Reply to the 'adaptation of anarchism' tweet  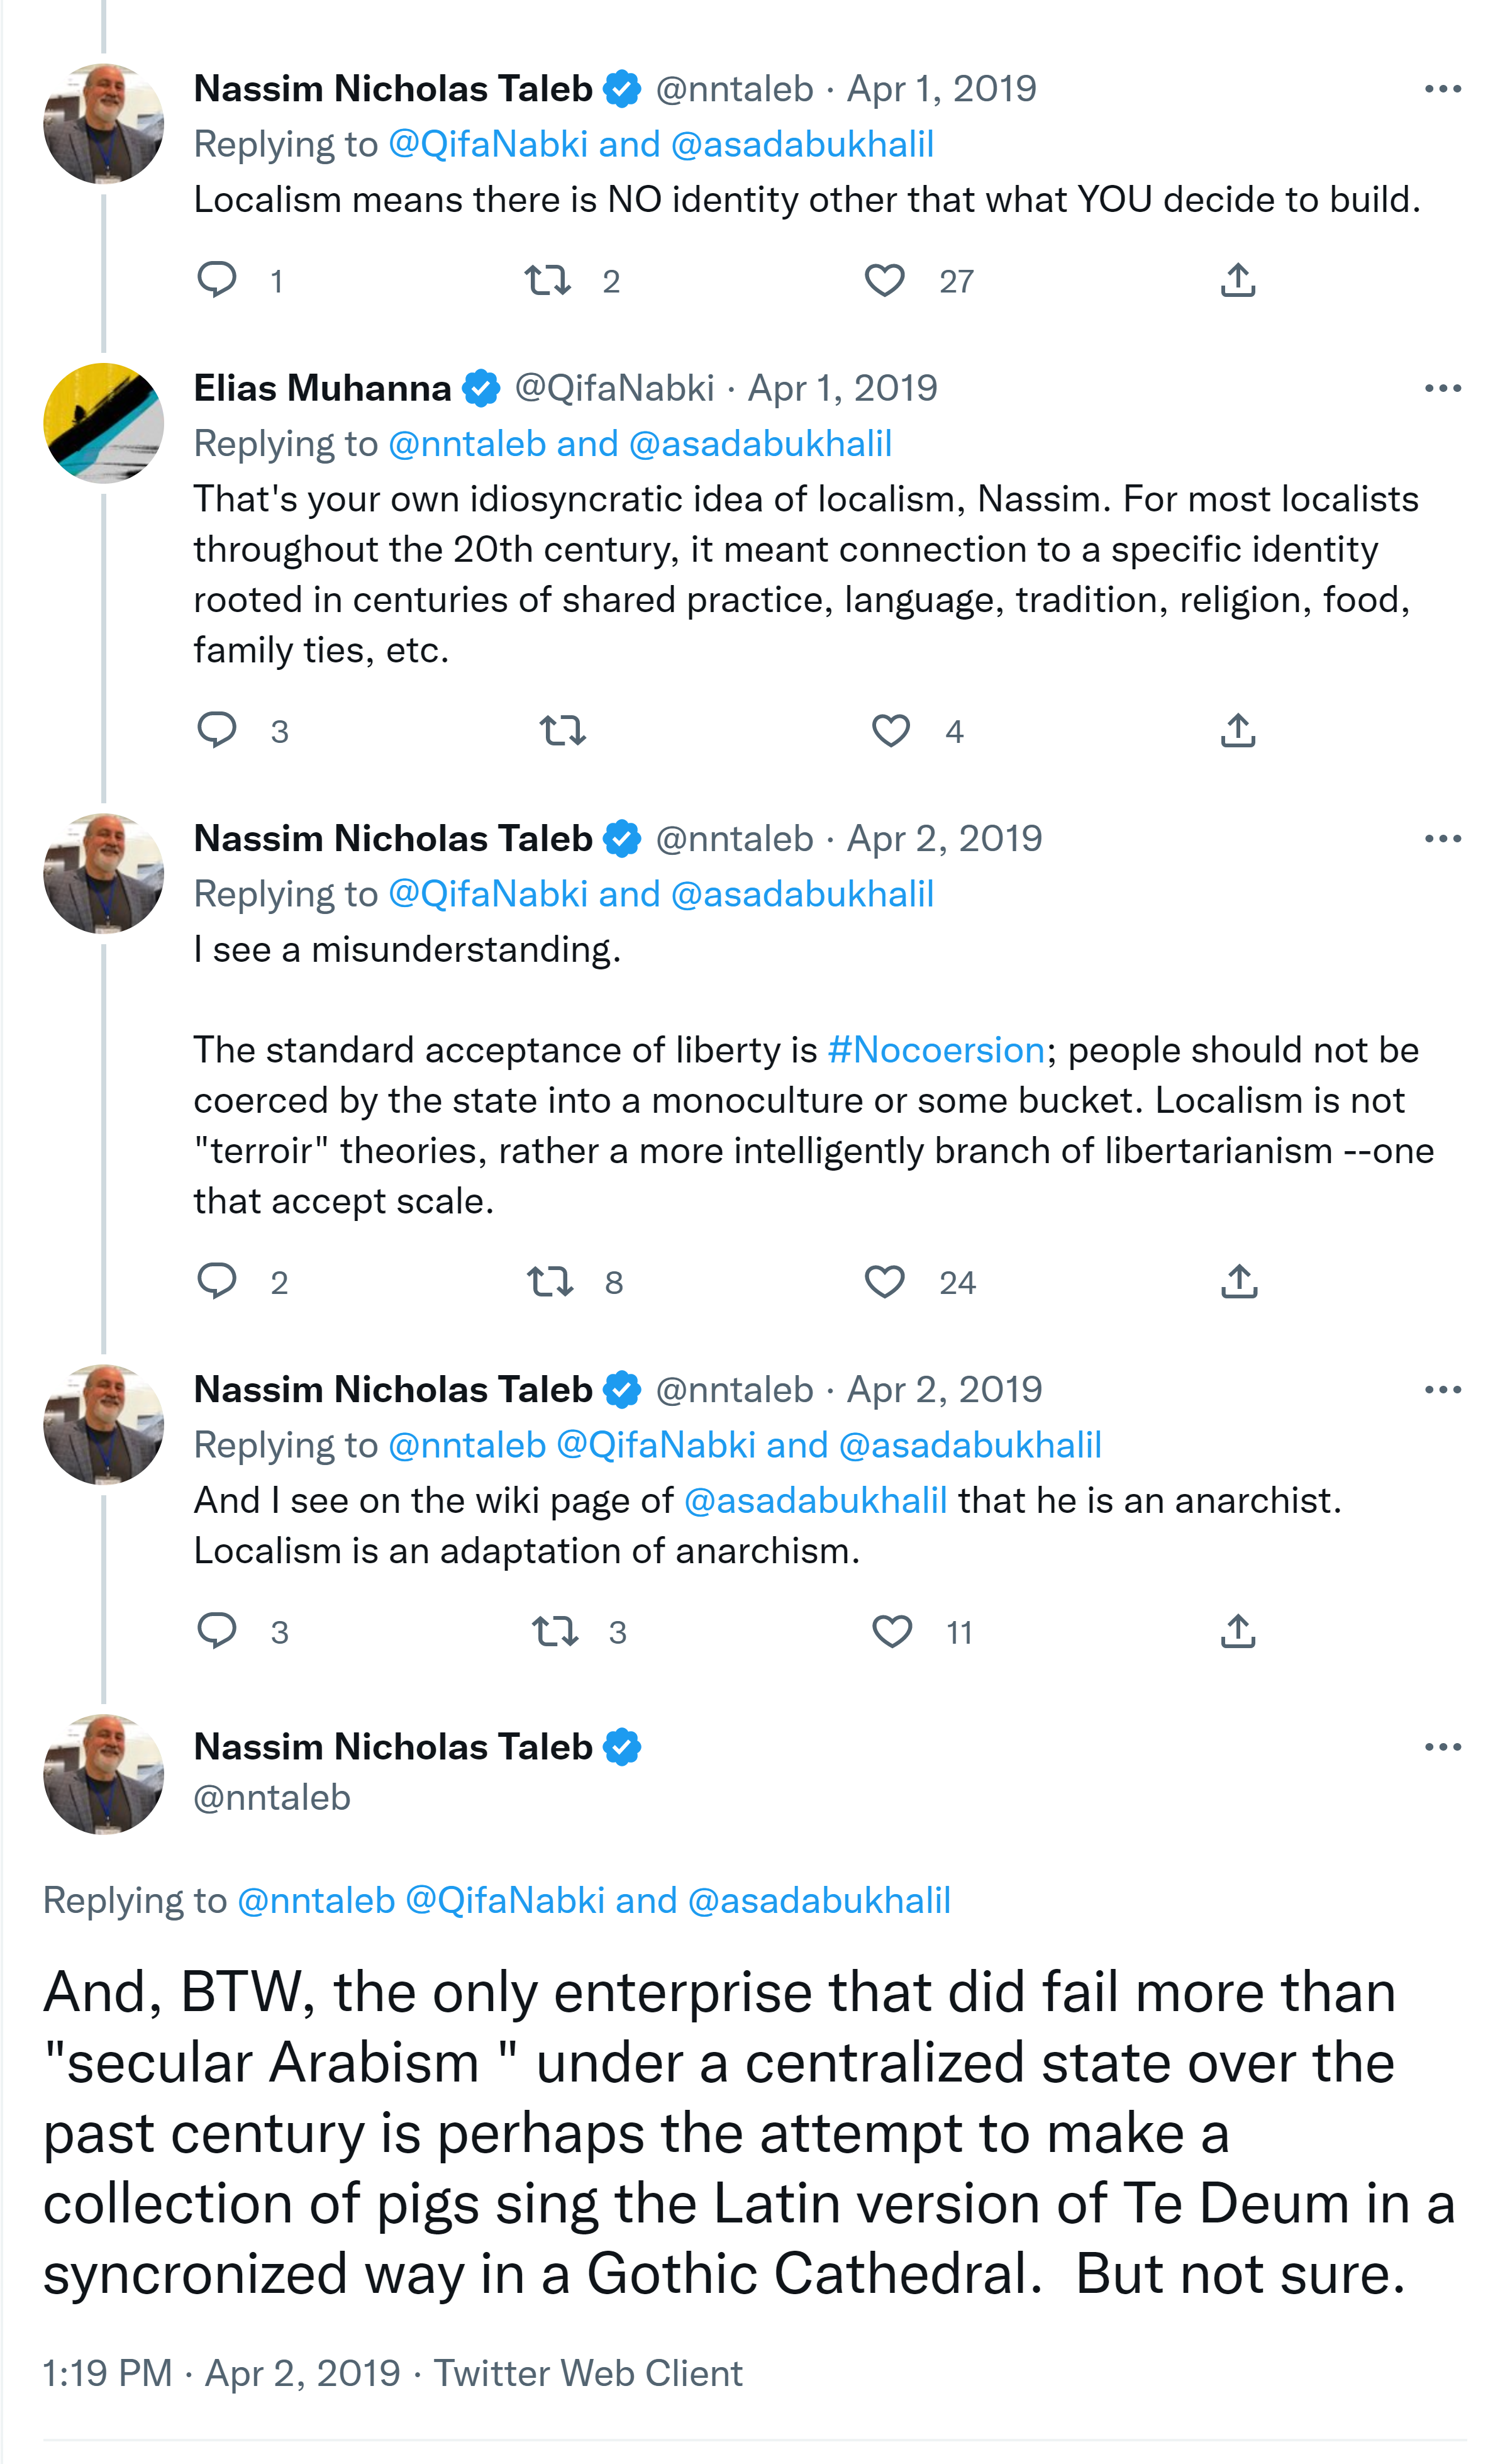pos(217,1631)
